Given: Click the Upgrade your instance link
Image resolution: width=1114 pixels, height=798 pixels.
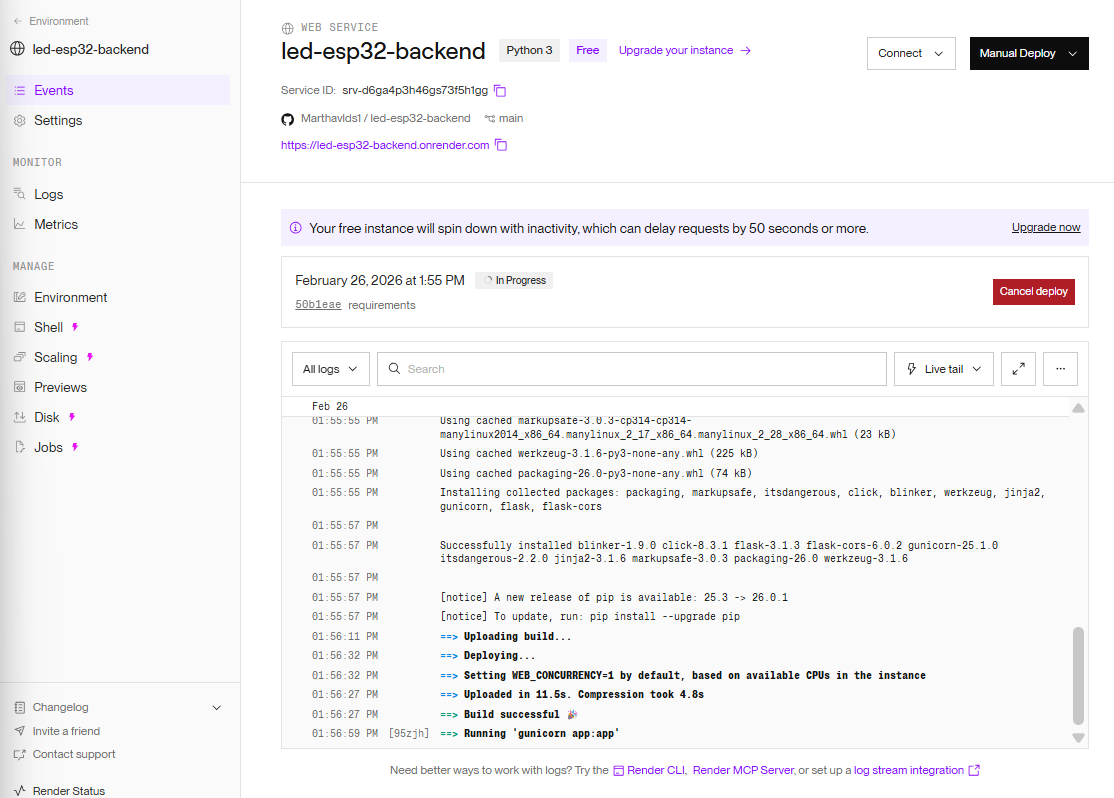Looking at the screenshot, I should pyautogui.click(x=676, y=50).
